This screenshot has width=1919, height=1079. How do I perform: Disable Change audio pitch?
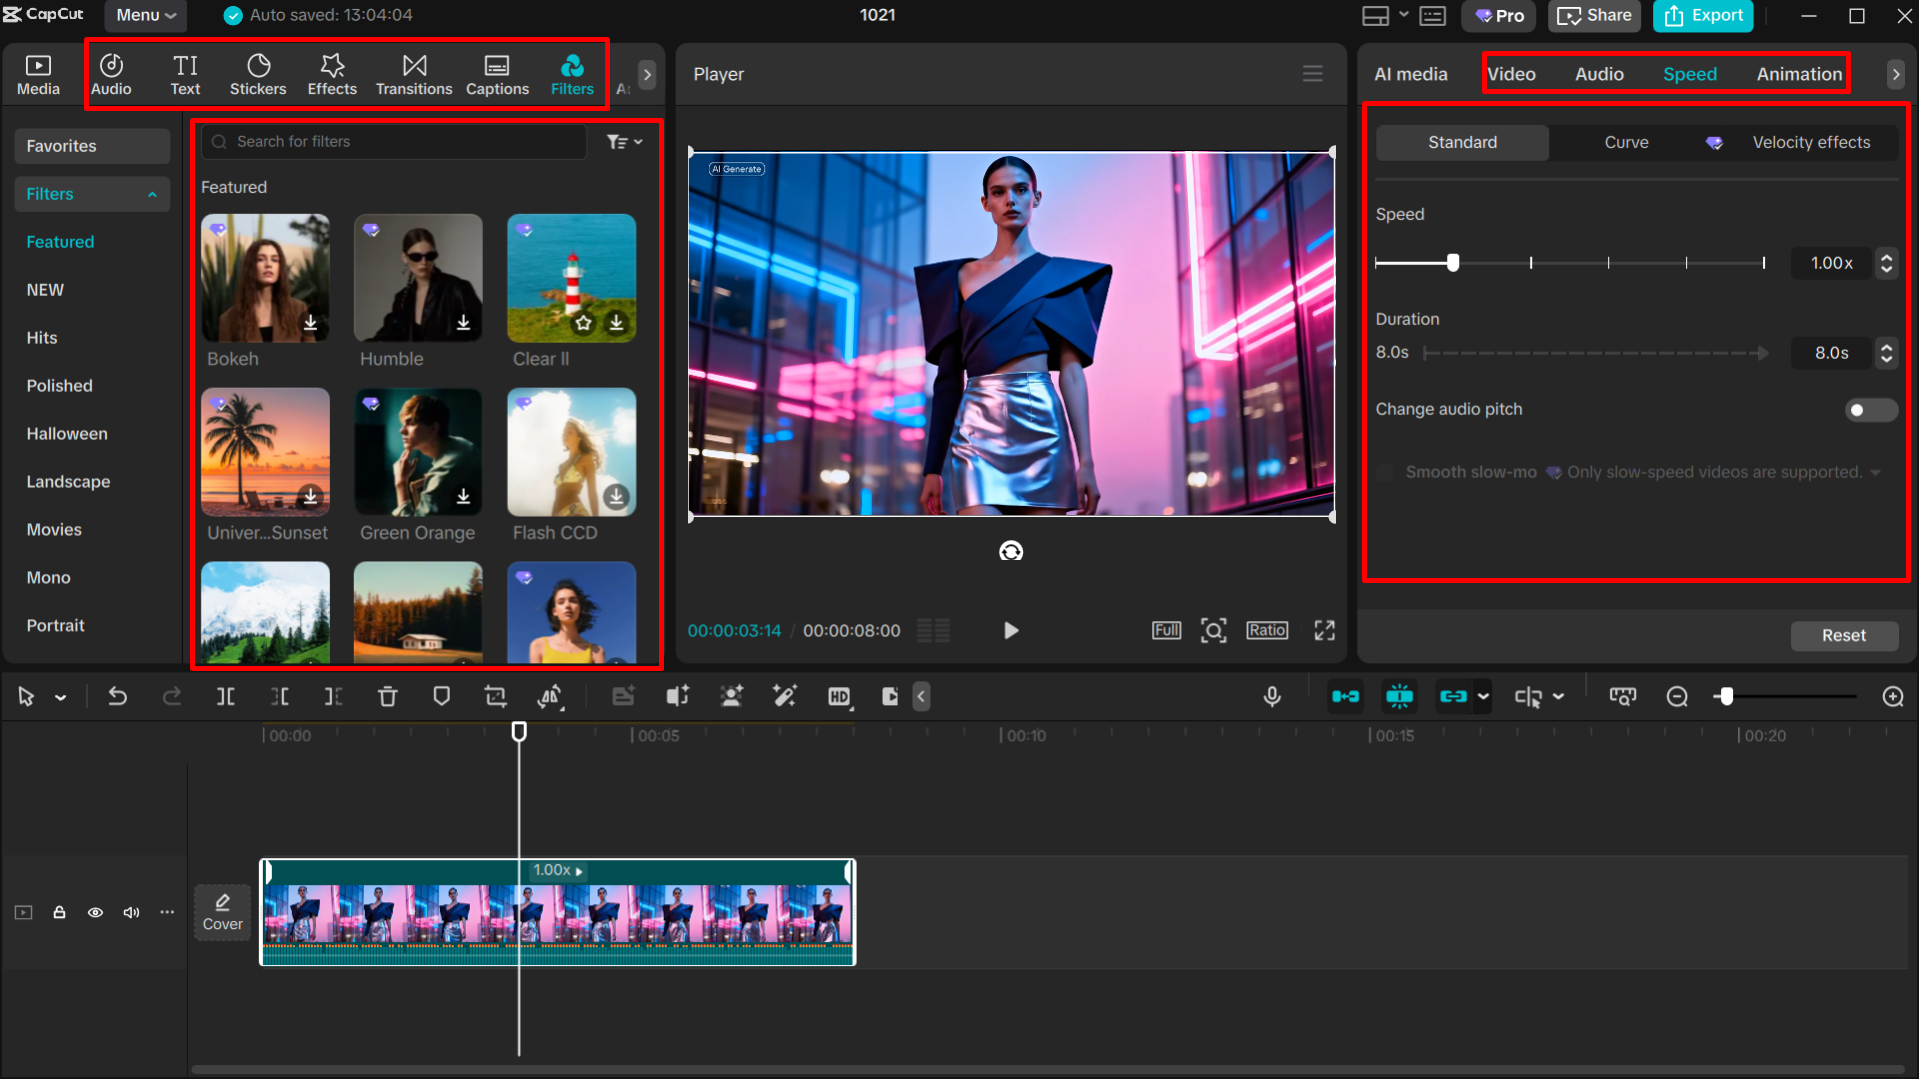1870,410
